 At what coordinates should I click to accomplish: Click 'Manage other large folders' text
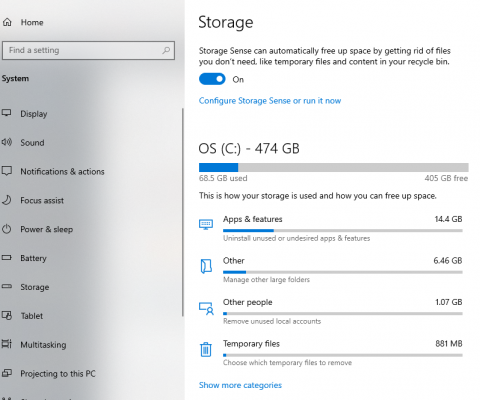click(x=266, y=280)
